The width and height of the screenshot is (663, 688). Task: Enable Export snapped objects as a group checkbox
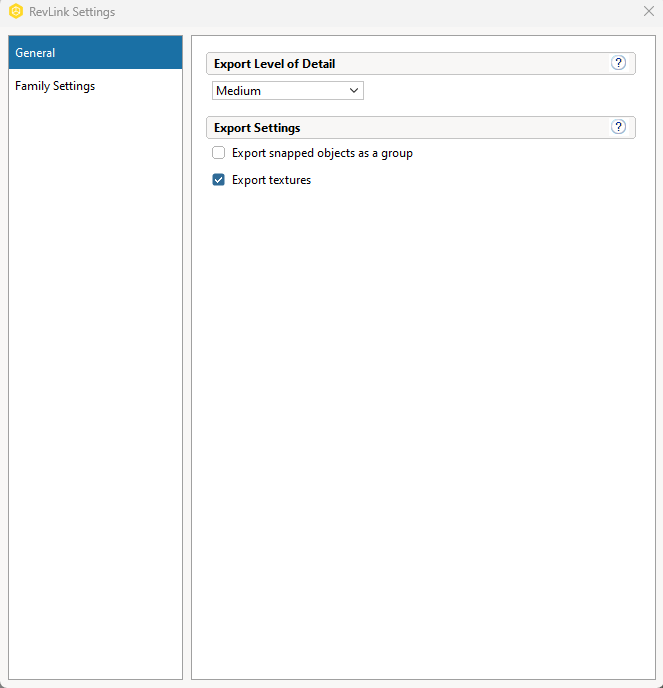coord(219,153)
